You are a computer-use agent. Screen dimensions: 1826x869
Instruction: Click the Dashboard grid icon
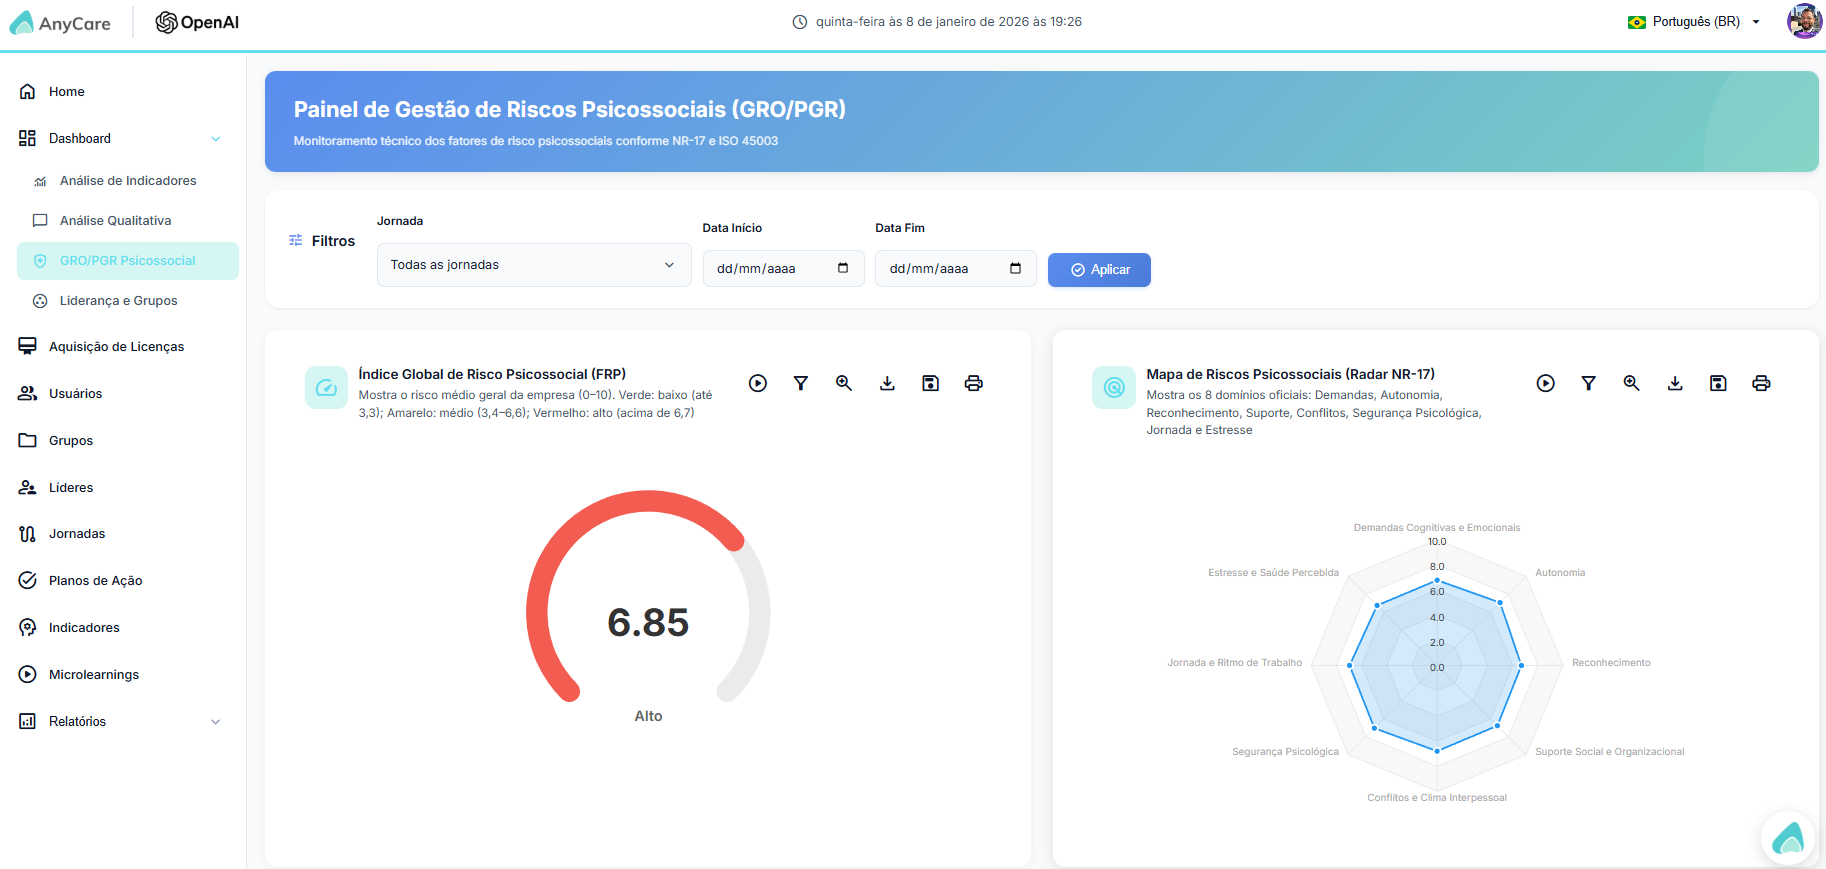(x=28, y=138)
